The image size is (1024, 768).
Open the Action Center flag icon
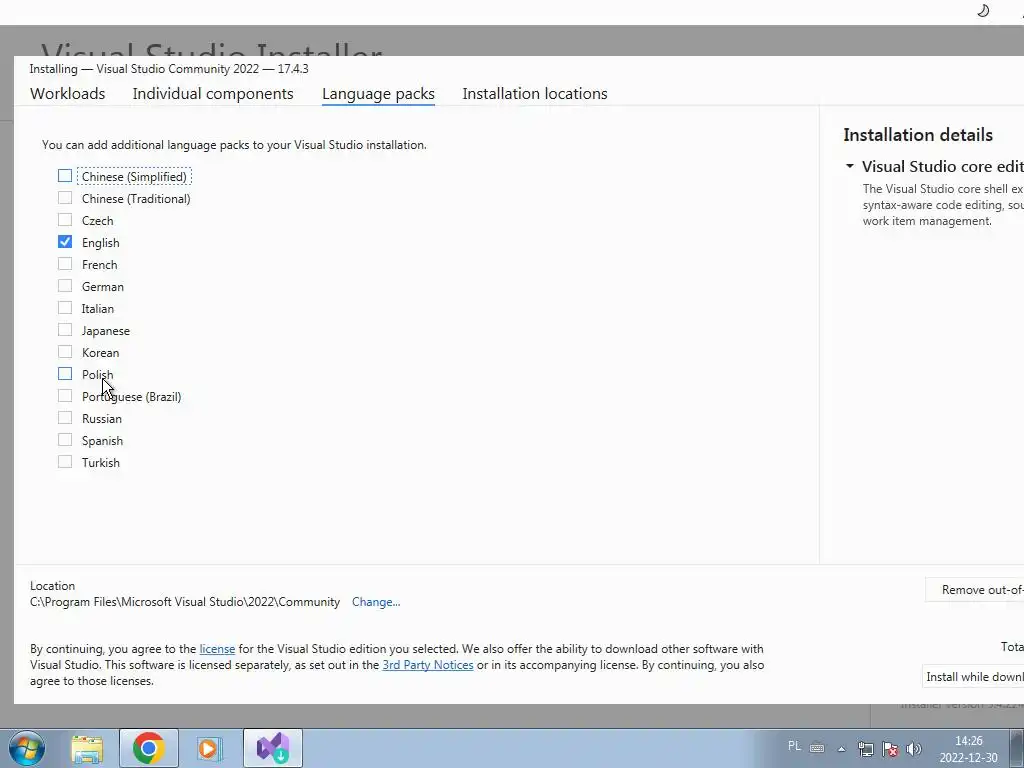889,749
